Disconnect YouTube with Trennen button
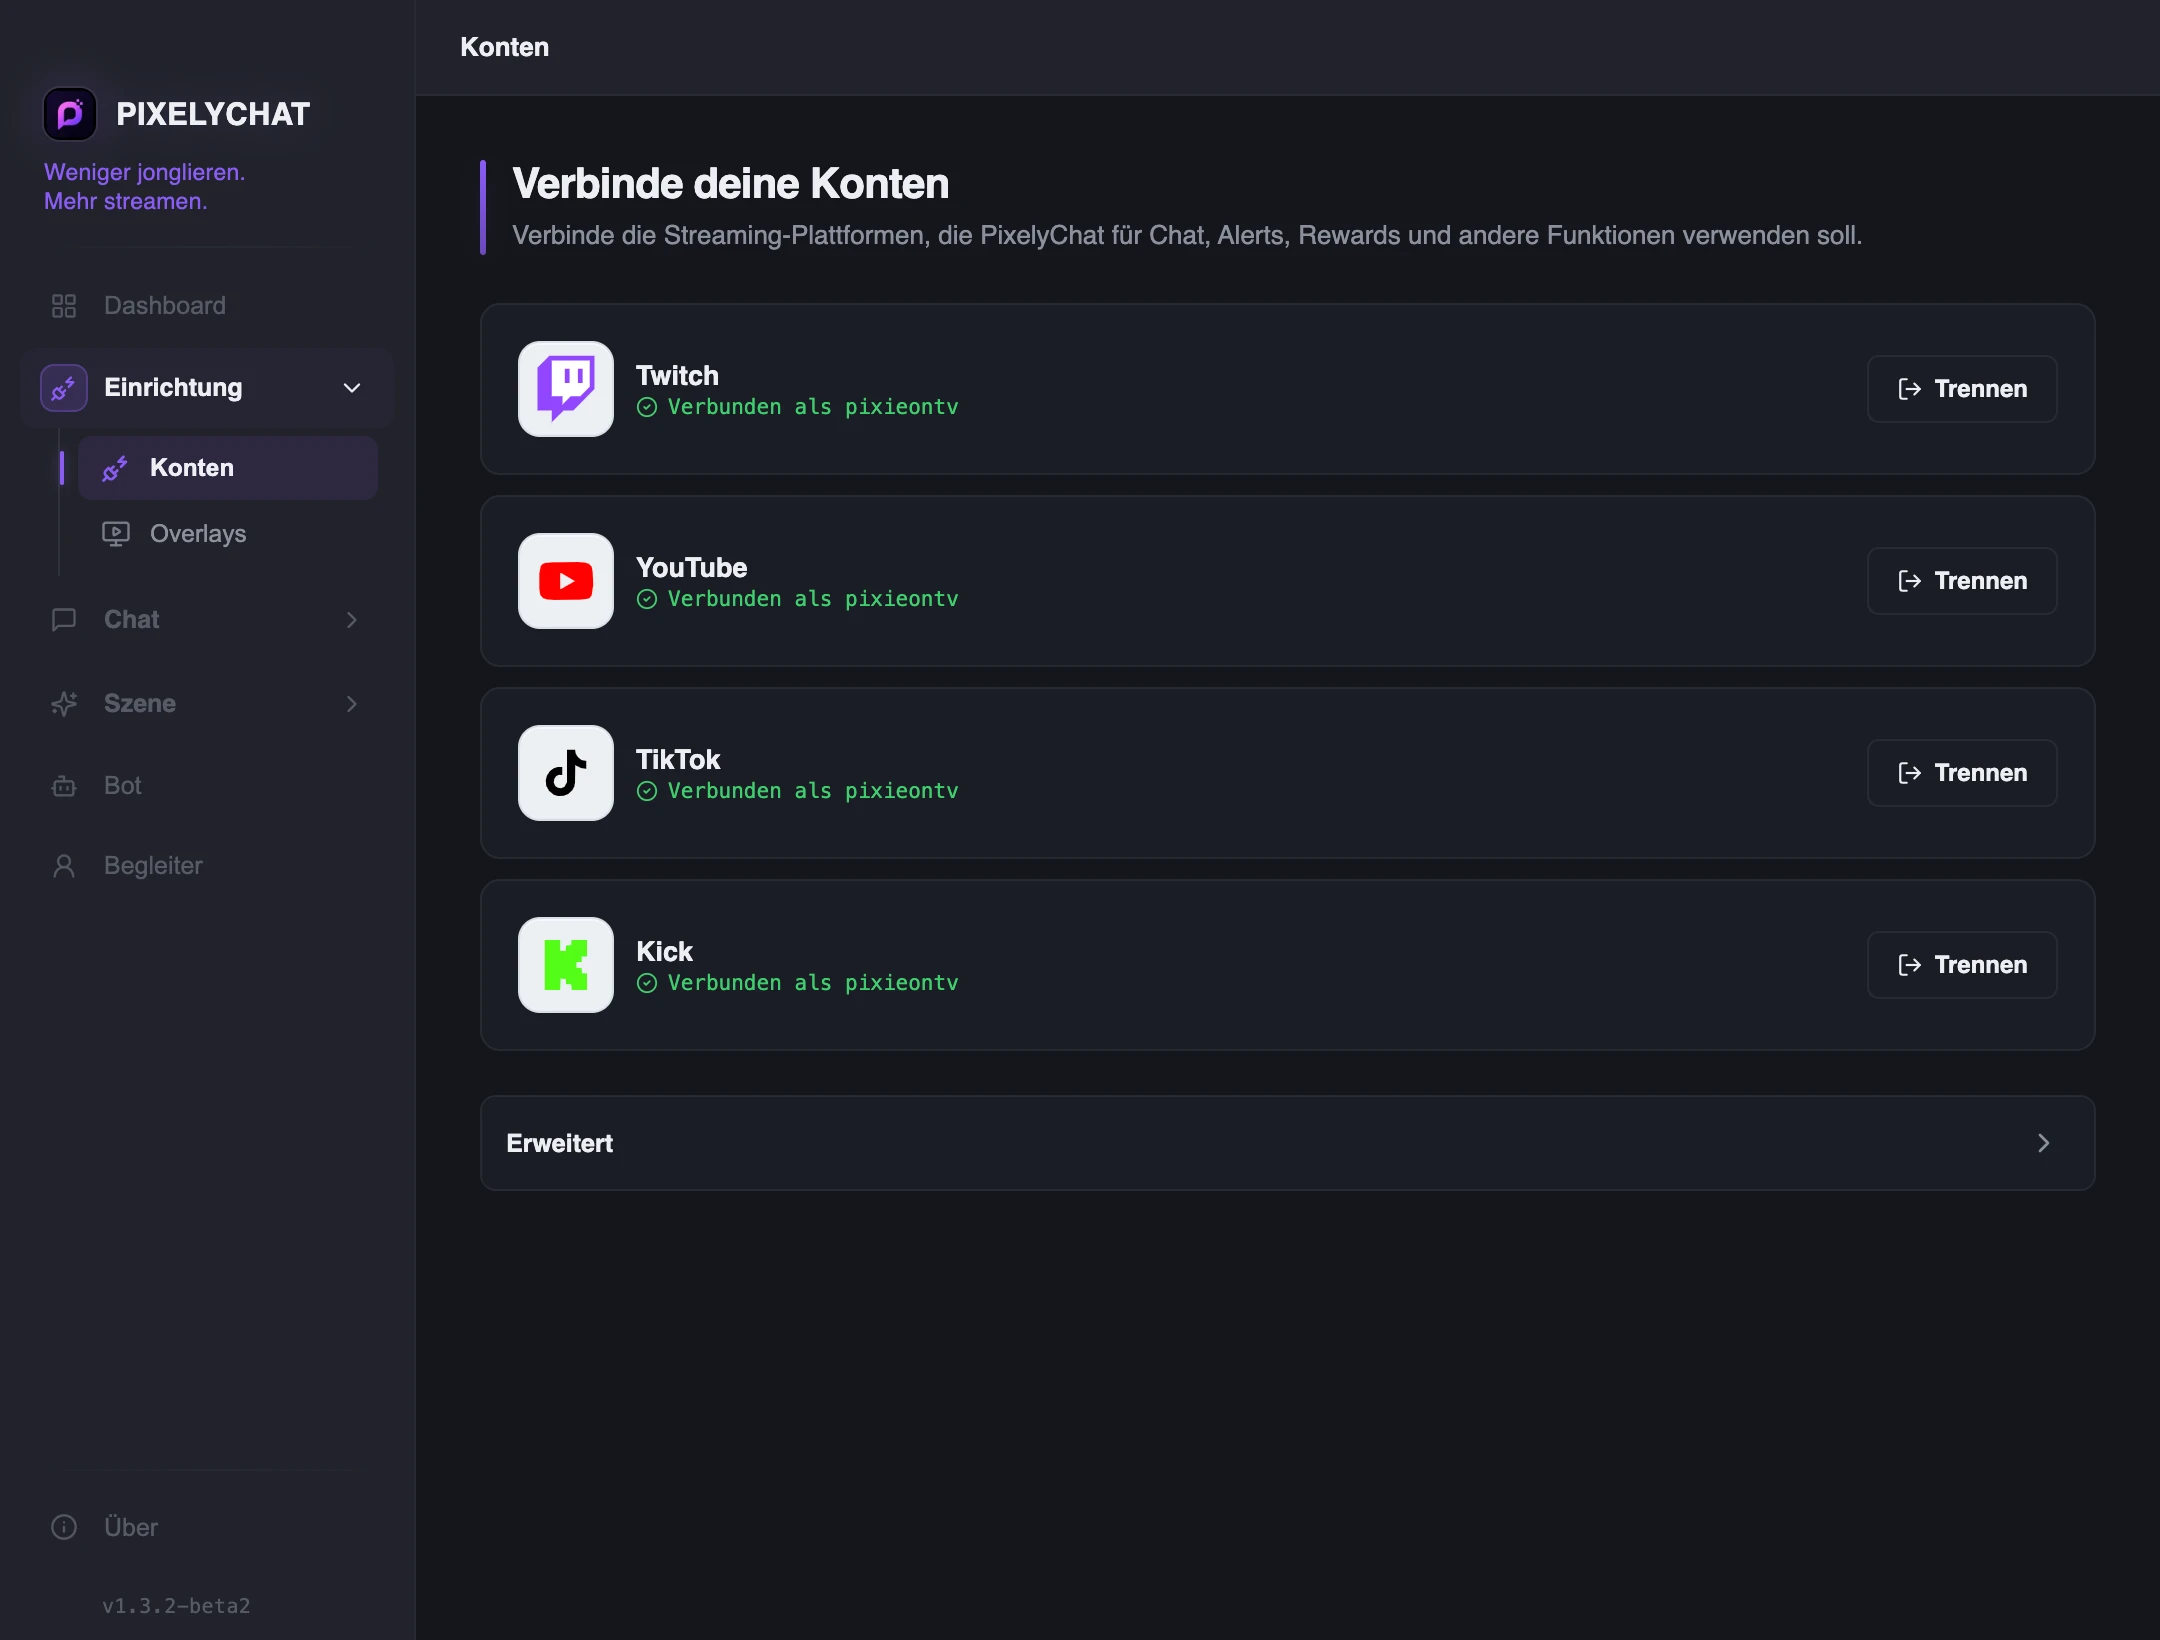Image resolution: width=2160 pixels, height=1640 pixels. click(1962, 581)
